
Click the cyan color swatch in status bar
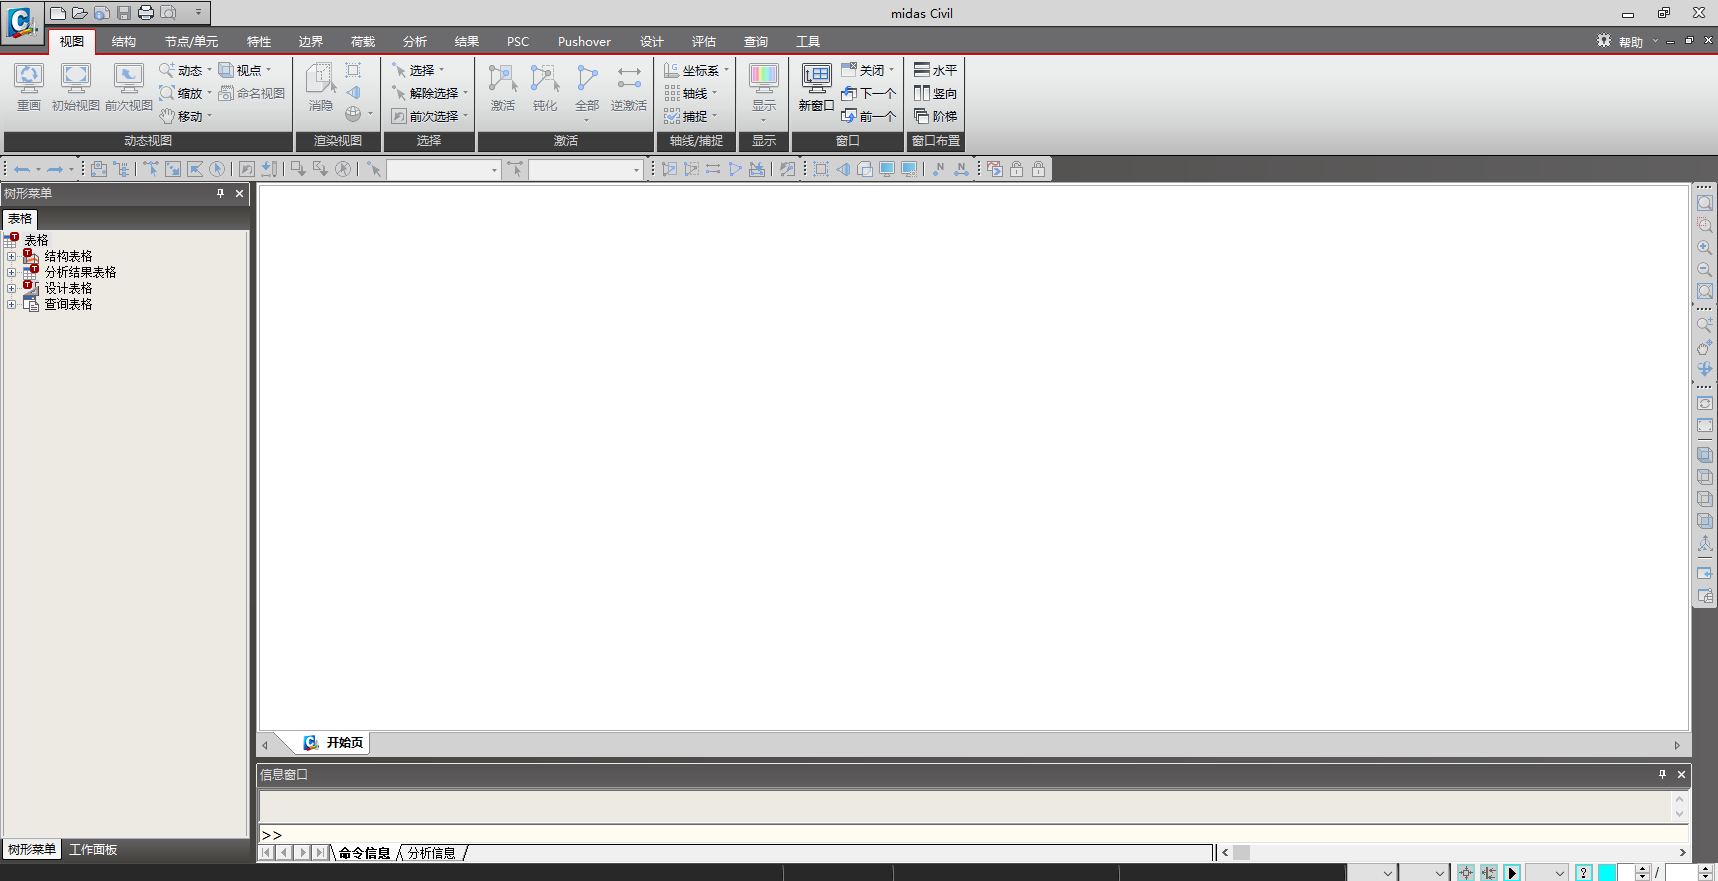pyautogui.click(x=1607, y=873)
